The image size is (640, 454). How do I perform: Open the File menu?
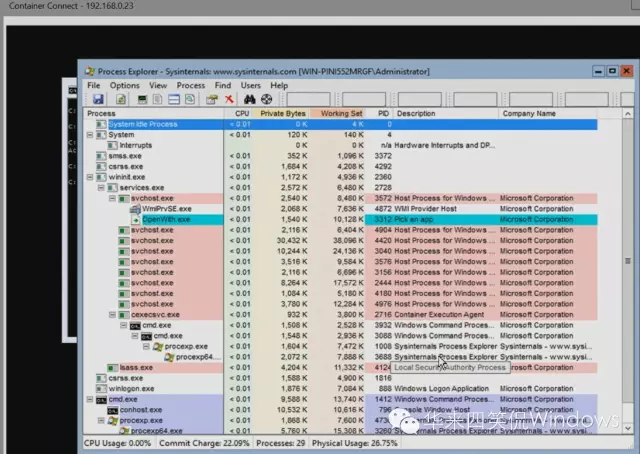pyautogui.click(x=93, y=85)
